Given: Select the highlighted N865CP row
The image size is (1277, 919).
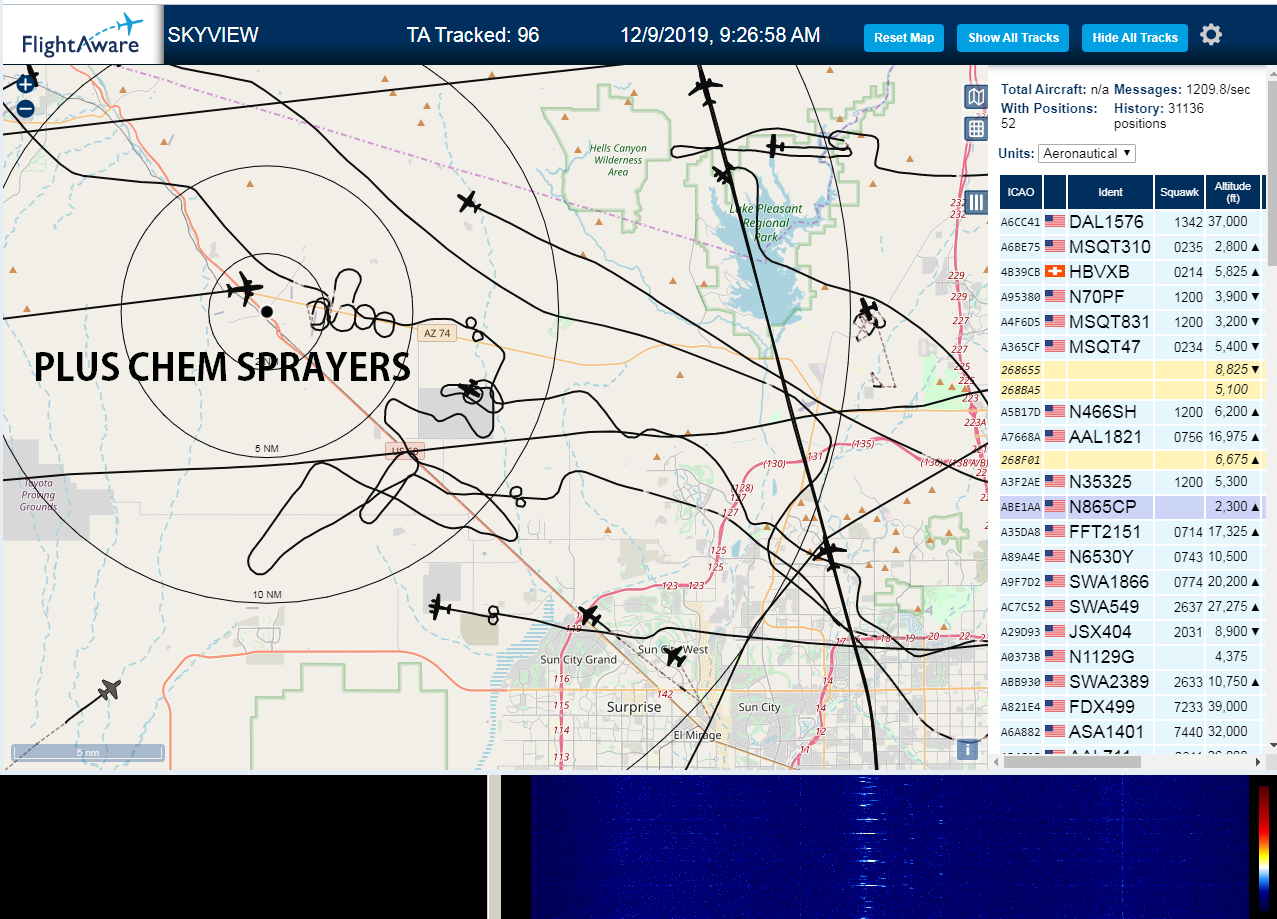Looking at the screenshot, I should point(1131,506).
